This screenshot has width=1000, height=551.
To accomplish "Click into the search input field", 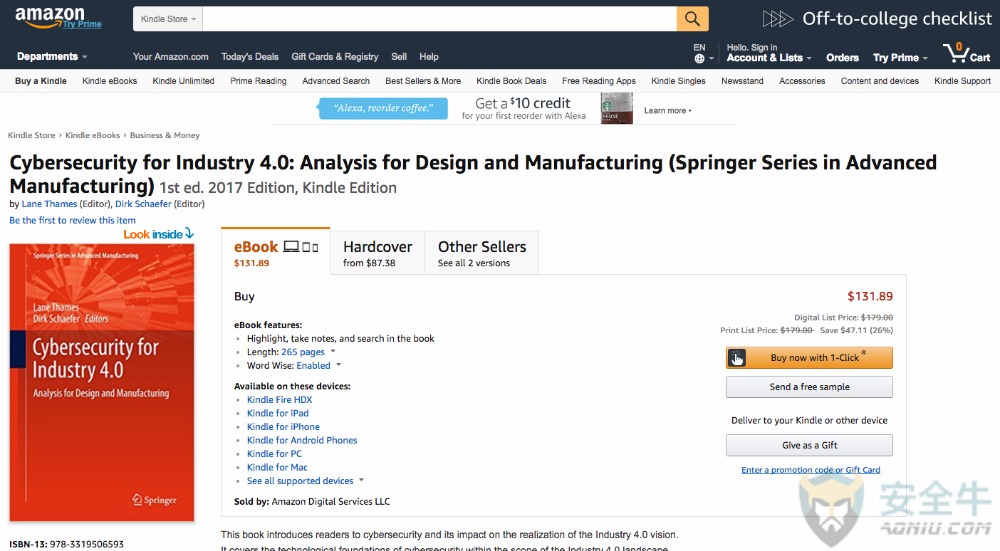I will pyautogui.click(x=439, y=18).
